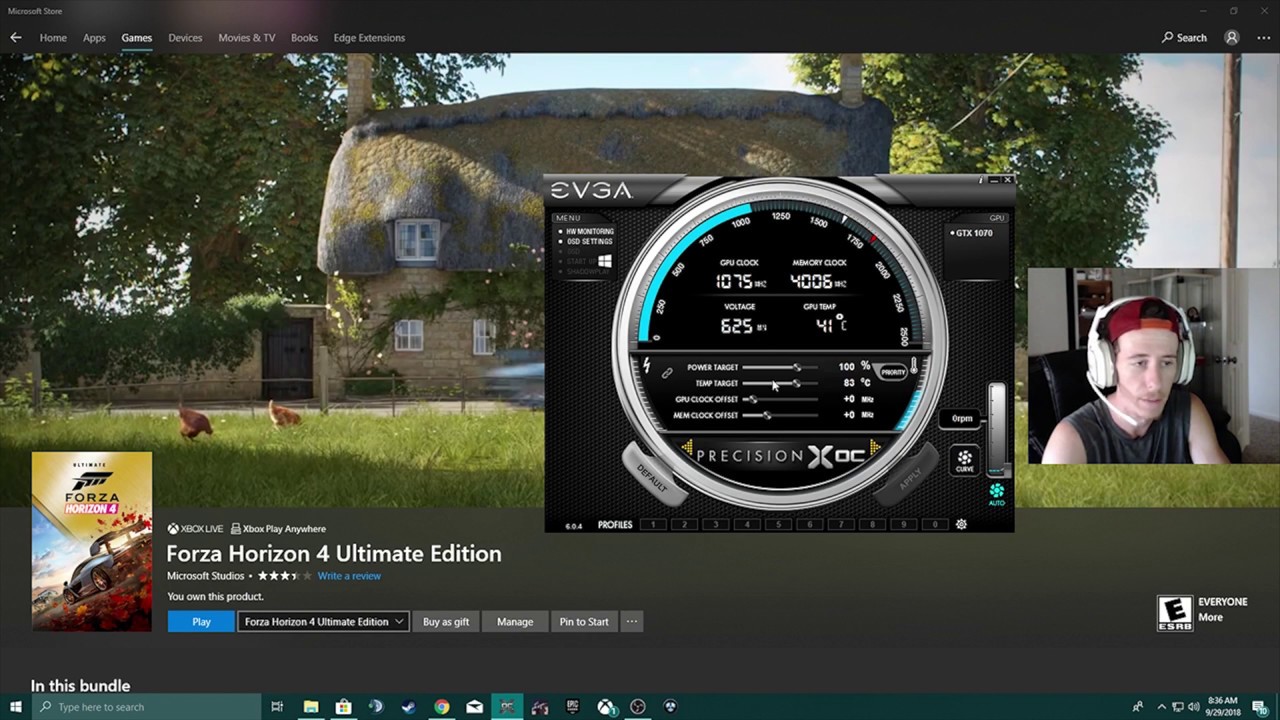The image size is (1280, 720).
Task: Click the taskbar search box
Action: tap(145, 707)
